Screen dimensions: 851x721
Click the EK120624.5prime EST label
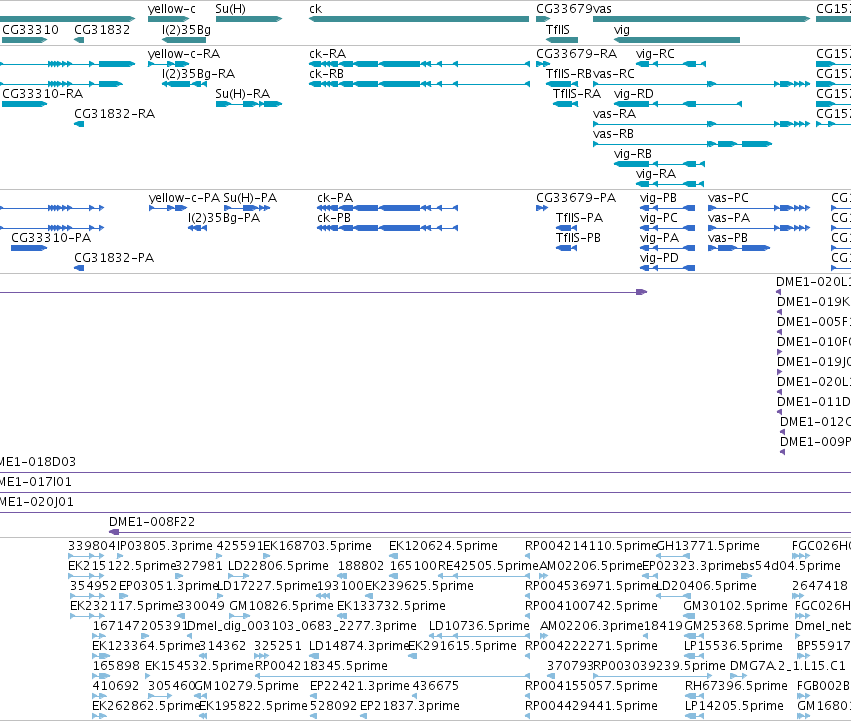click(443, 546)
